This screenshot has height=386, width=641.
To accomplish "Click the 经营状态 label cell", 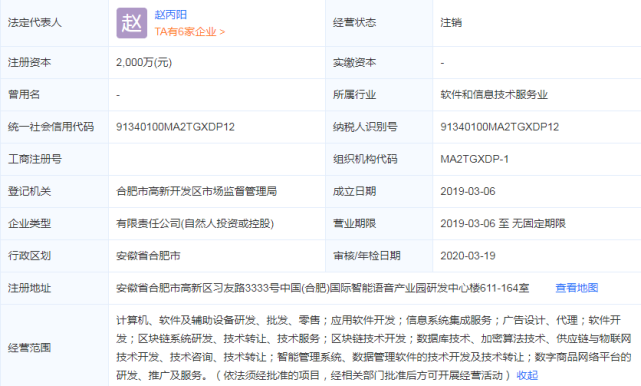I will tap(379, 23).
